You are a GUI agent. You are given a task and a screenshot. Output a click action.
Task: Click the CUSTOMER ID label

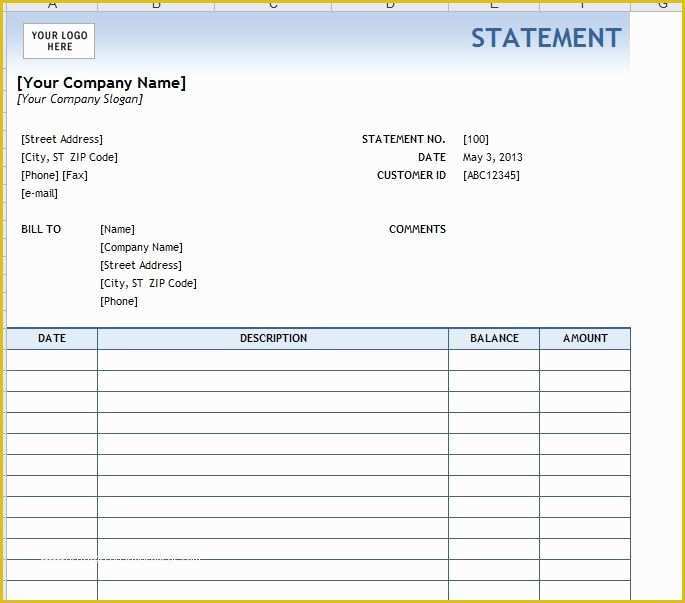(x=412, y=175)
